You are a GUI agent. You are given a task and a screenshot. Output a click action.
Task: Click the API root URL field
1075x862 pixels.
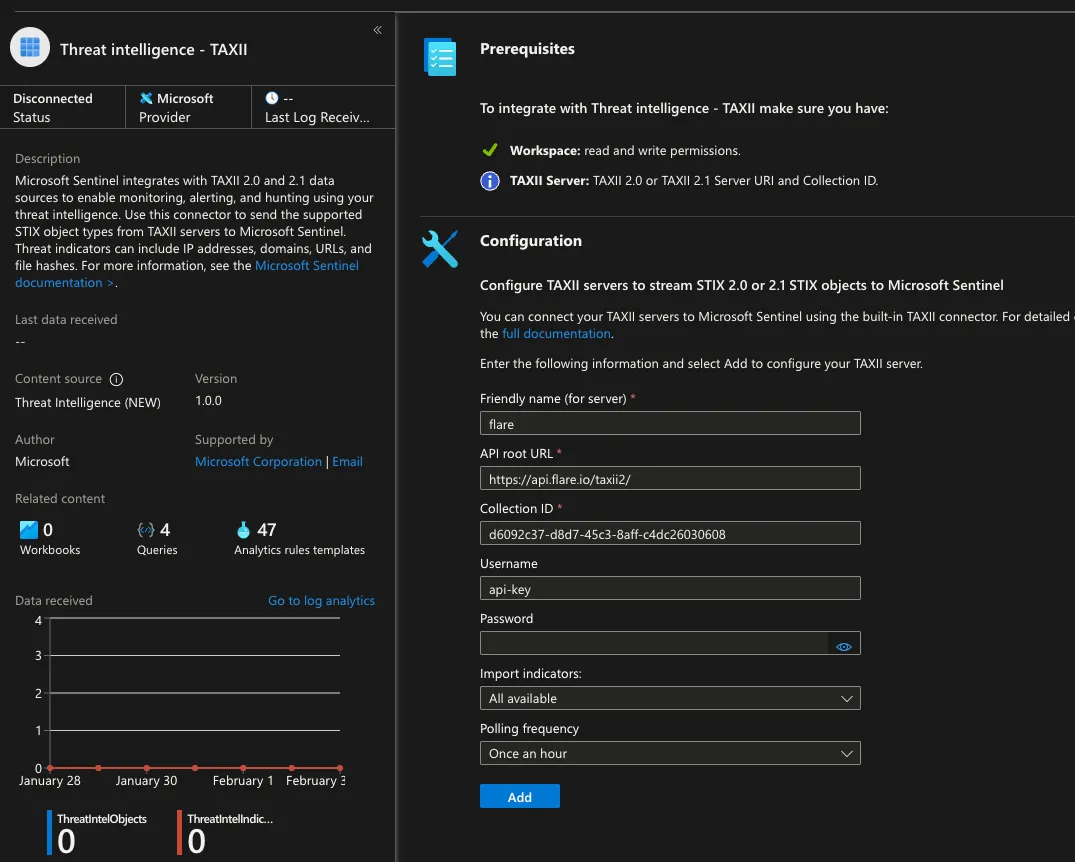coord(670,478)
